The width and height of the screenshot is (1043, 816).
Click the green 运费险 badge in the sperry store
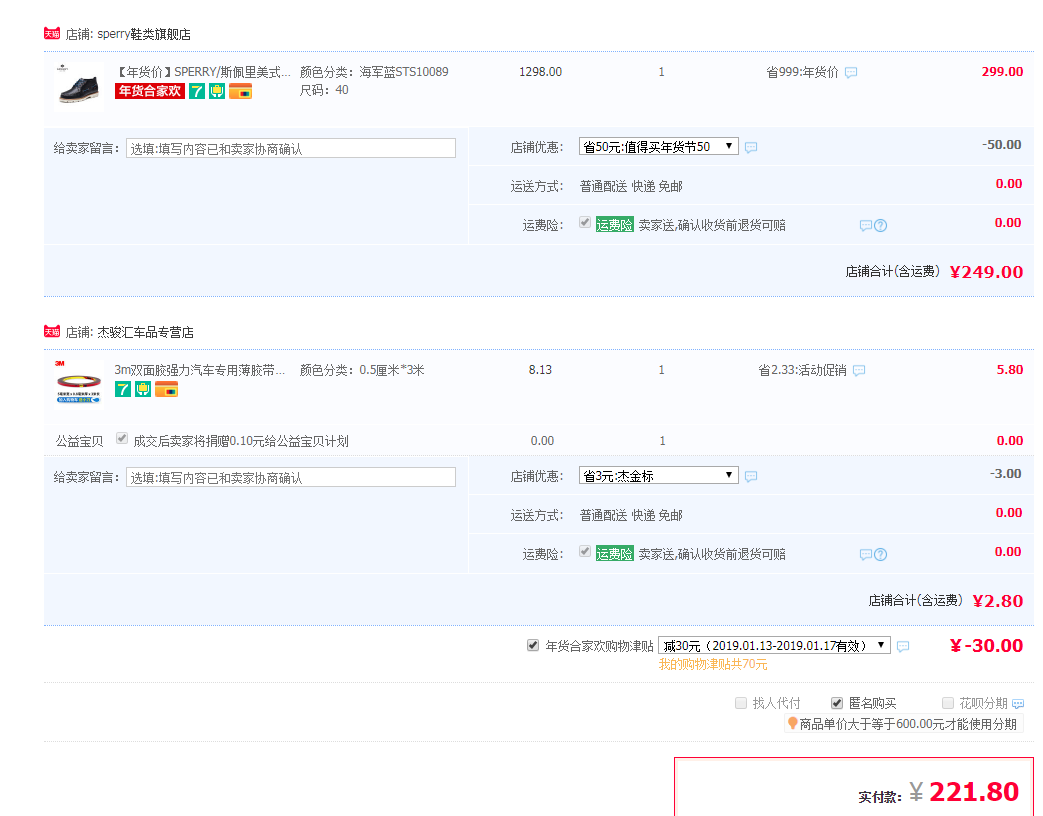(614, 225)
